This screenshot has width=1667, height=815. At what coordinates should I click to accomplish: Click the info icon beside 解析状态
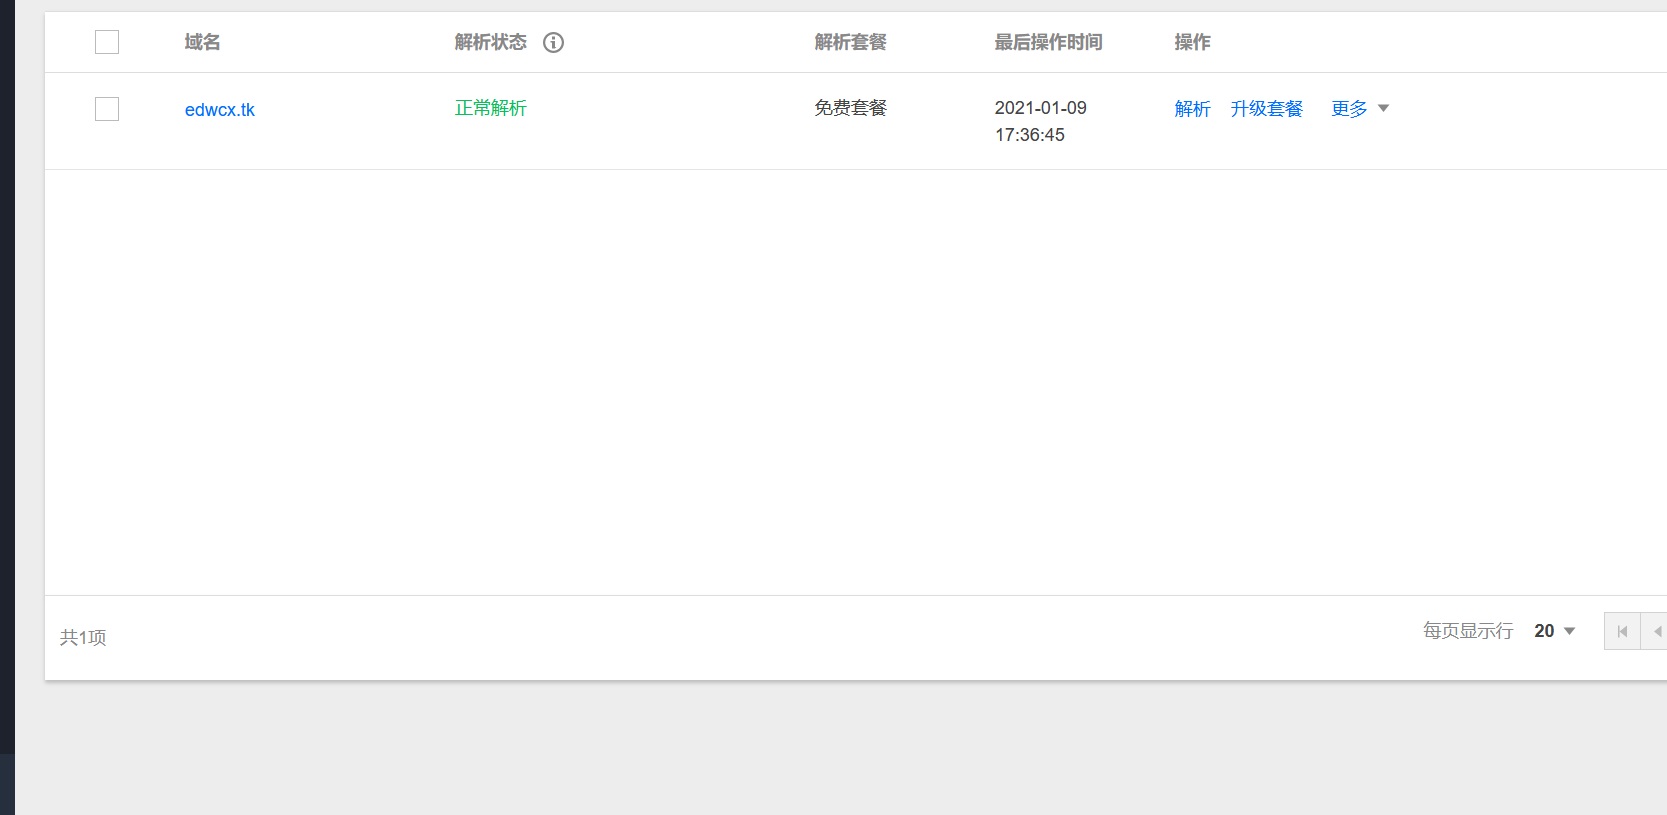pyautogui.click(x=553, y=42)
